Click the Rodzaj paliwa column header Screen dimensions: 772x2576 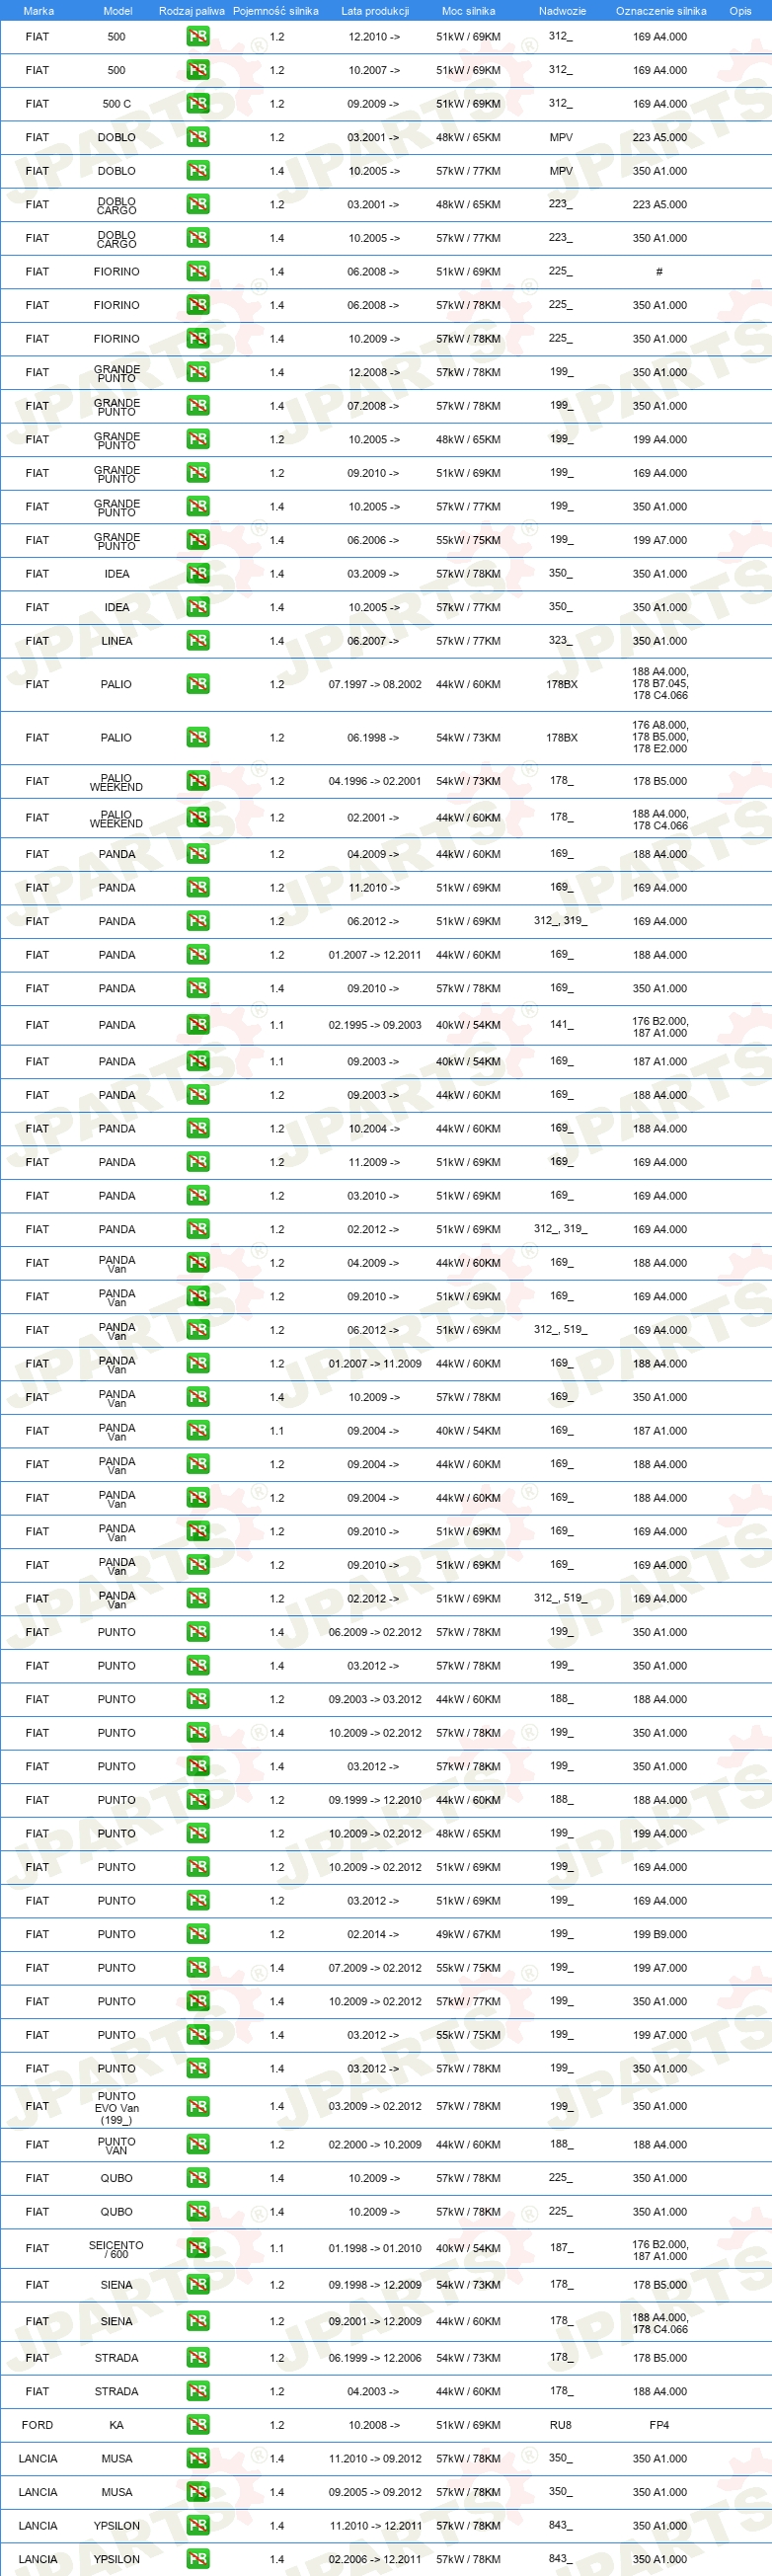click(x=192, y=11)
